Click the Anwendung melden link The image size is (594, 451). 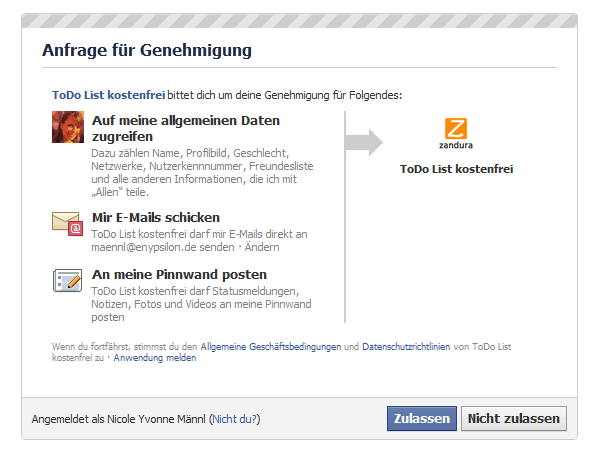[155, 358]
